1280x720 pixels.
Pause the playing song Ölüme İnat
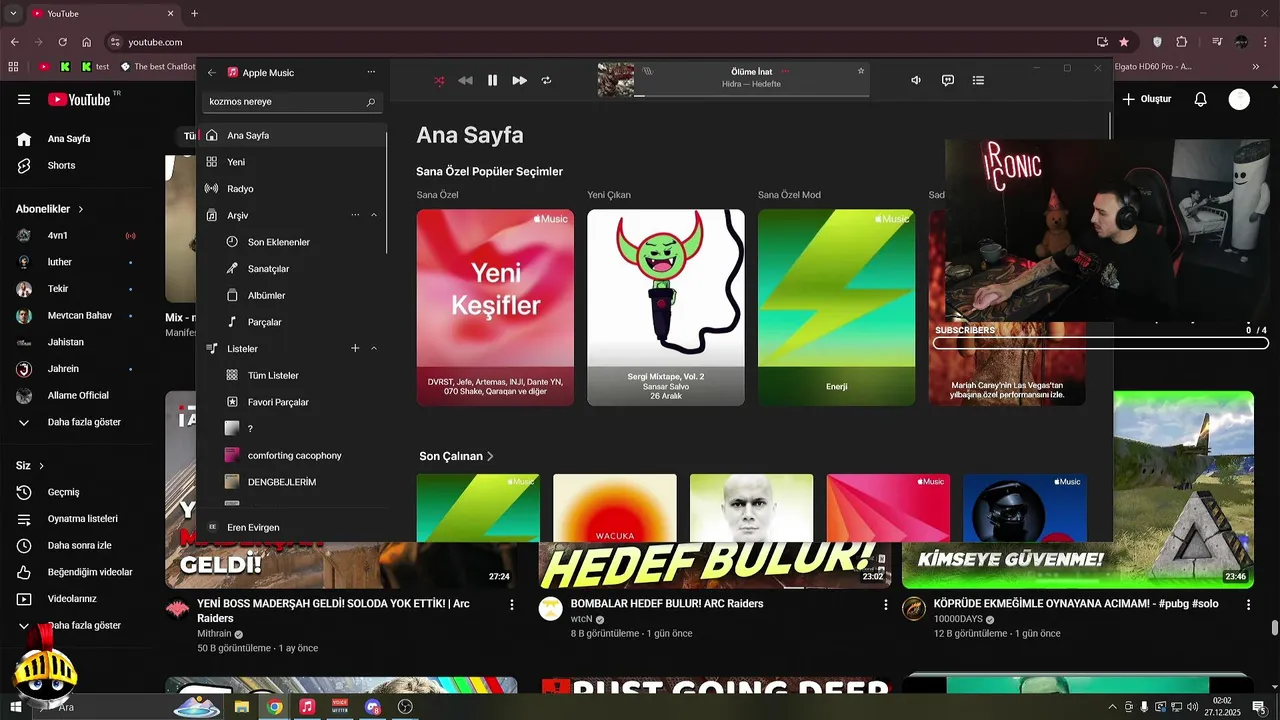click(492, 80)
